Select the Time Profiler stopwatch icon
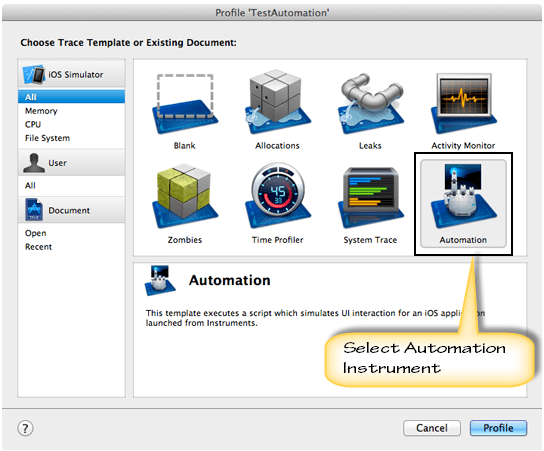The width and height of the screenshot is (544, 451). coord(278,195)
